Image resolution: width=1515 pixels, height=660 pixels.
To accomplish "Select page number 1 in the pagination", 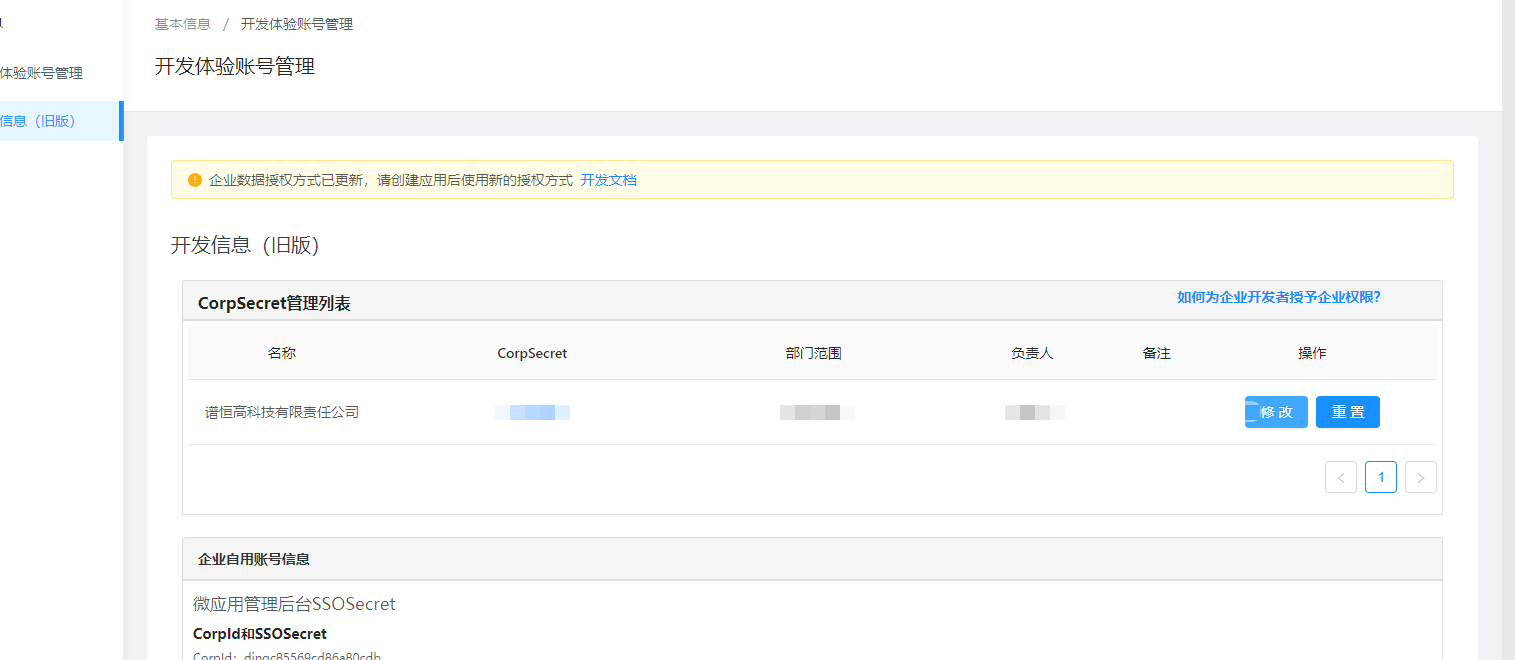I will [1380, 477].
